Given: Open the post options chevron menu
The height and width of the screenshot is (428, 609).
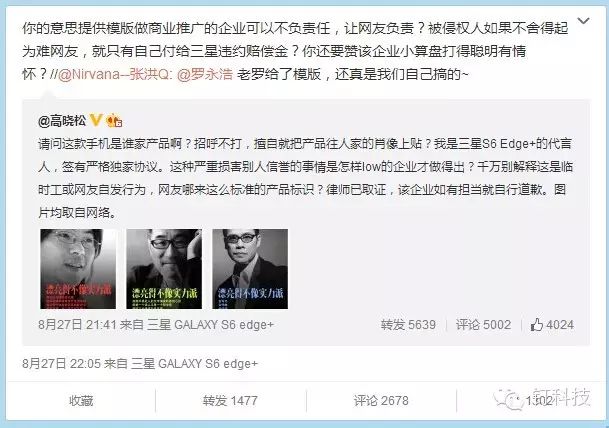Looking at the screenshot, I should (583, 21).
